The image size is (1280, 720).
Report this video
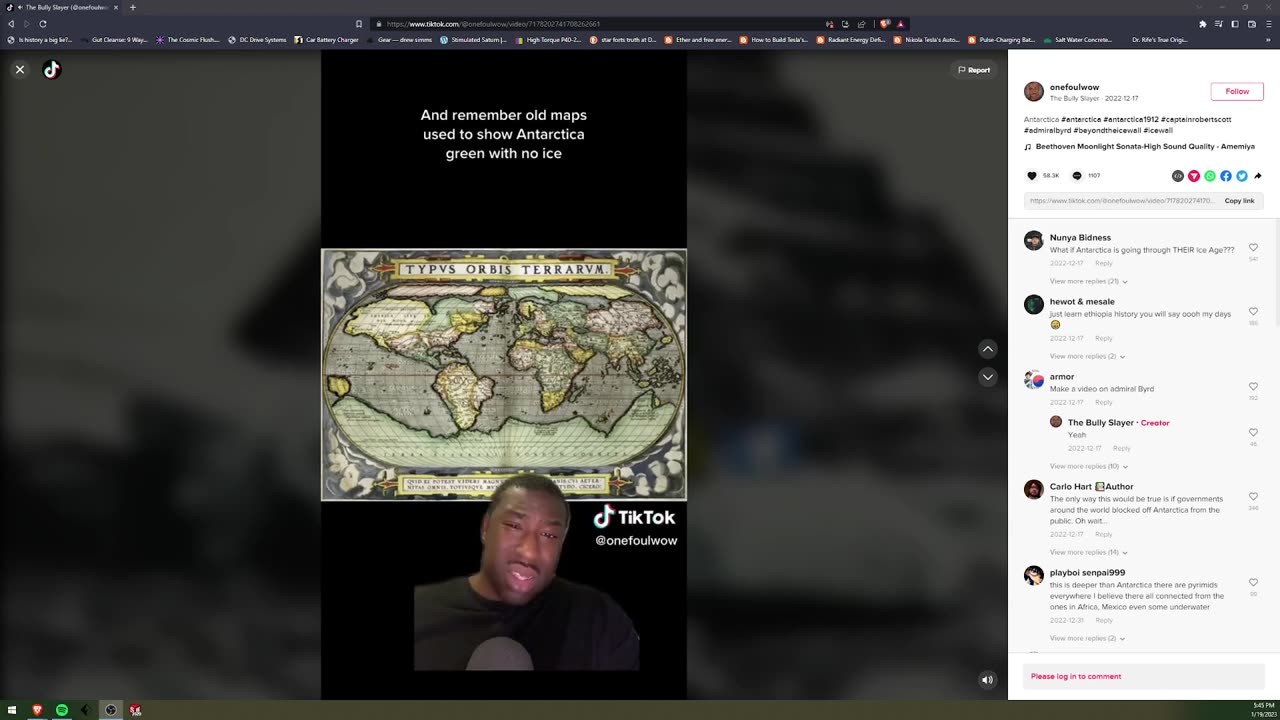coord(974,70)
